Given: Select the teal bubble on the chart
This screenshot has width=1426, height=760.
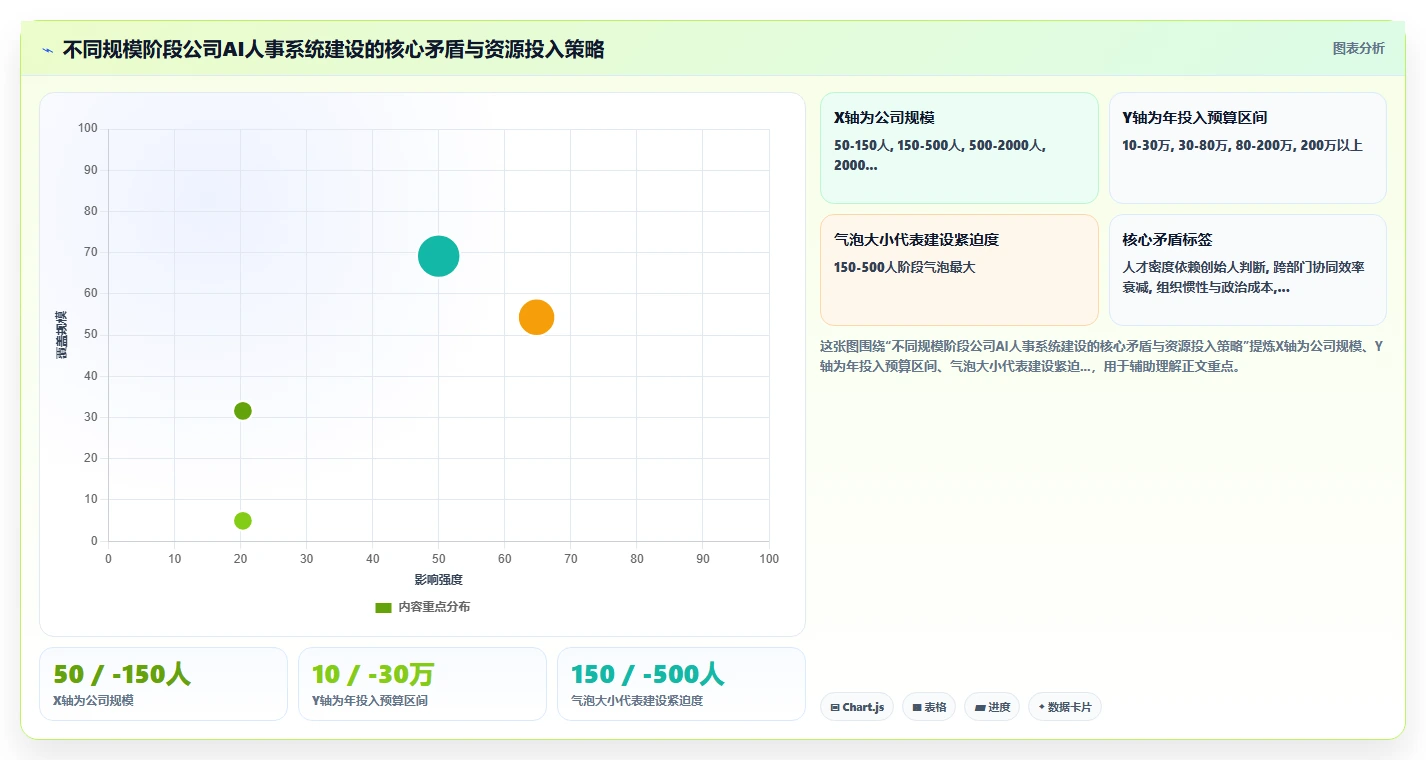Looking at the screenshot, I should click(438, 256).
